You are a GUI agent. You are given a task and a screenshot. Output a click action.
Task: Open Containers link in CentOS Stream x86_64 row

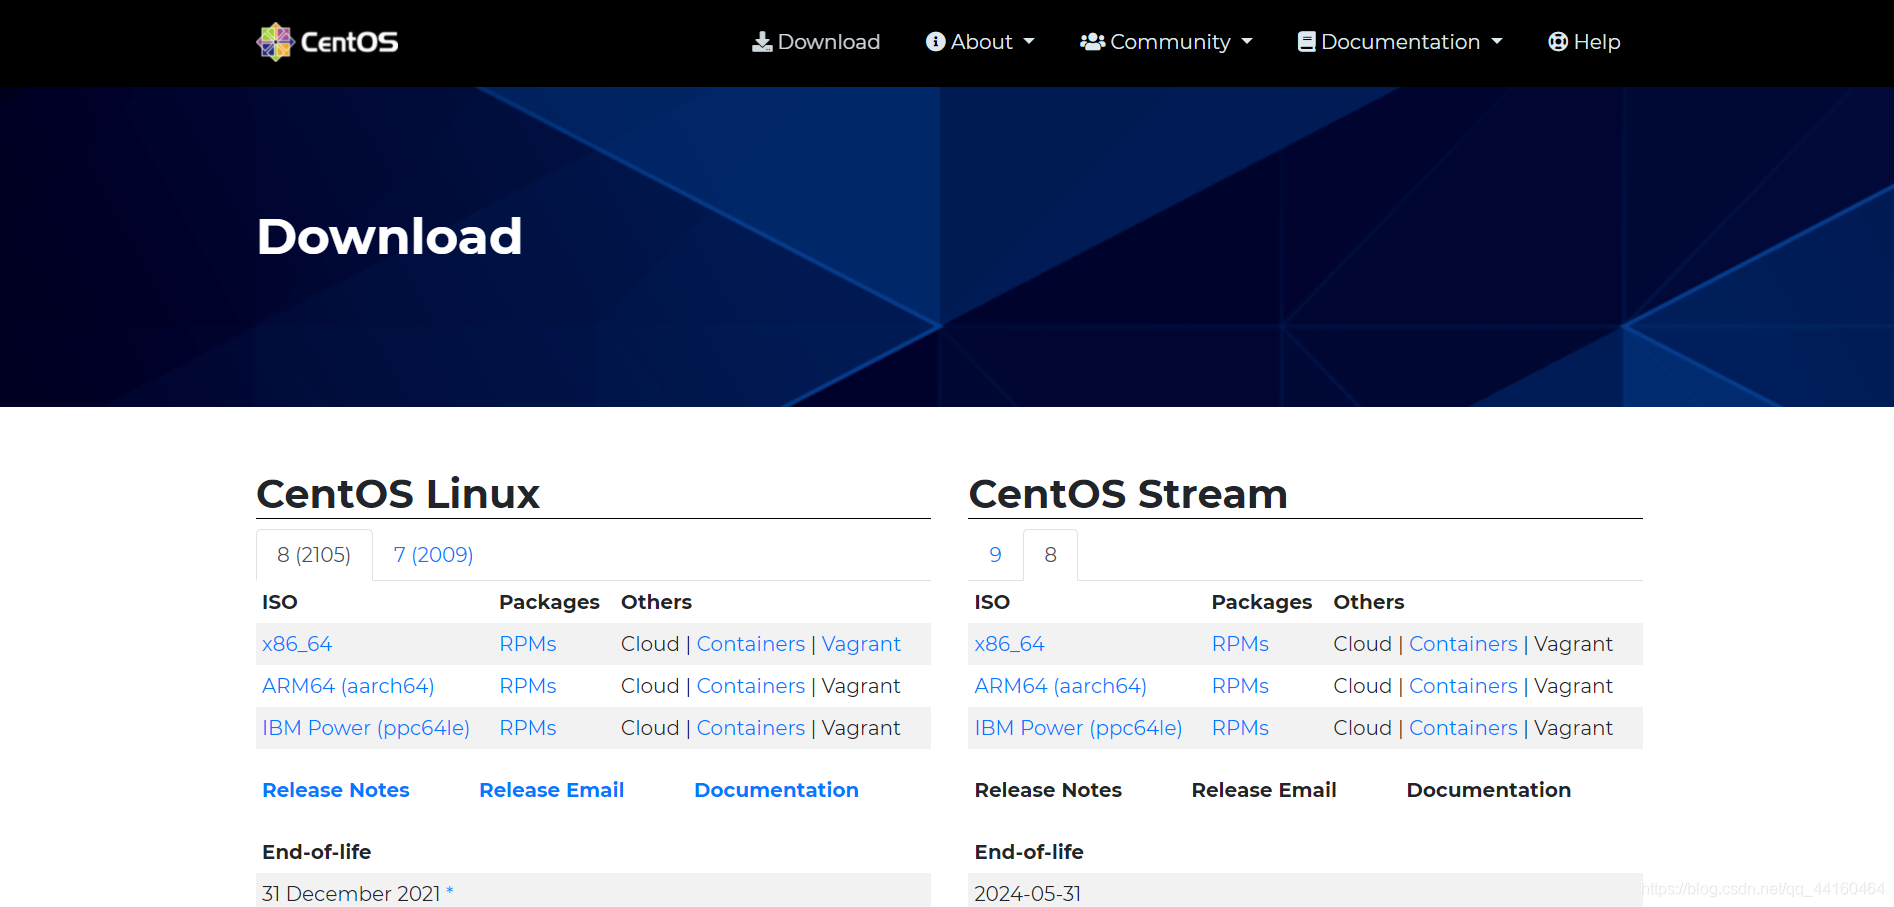1463,644
